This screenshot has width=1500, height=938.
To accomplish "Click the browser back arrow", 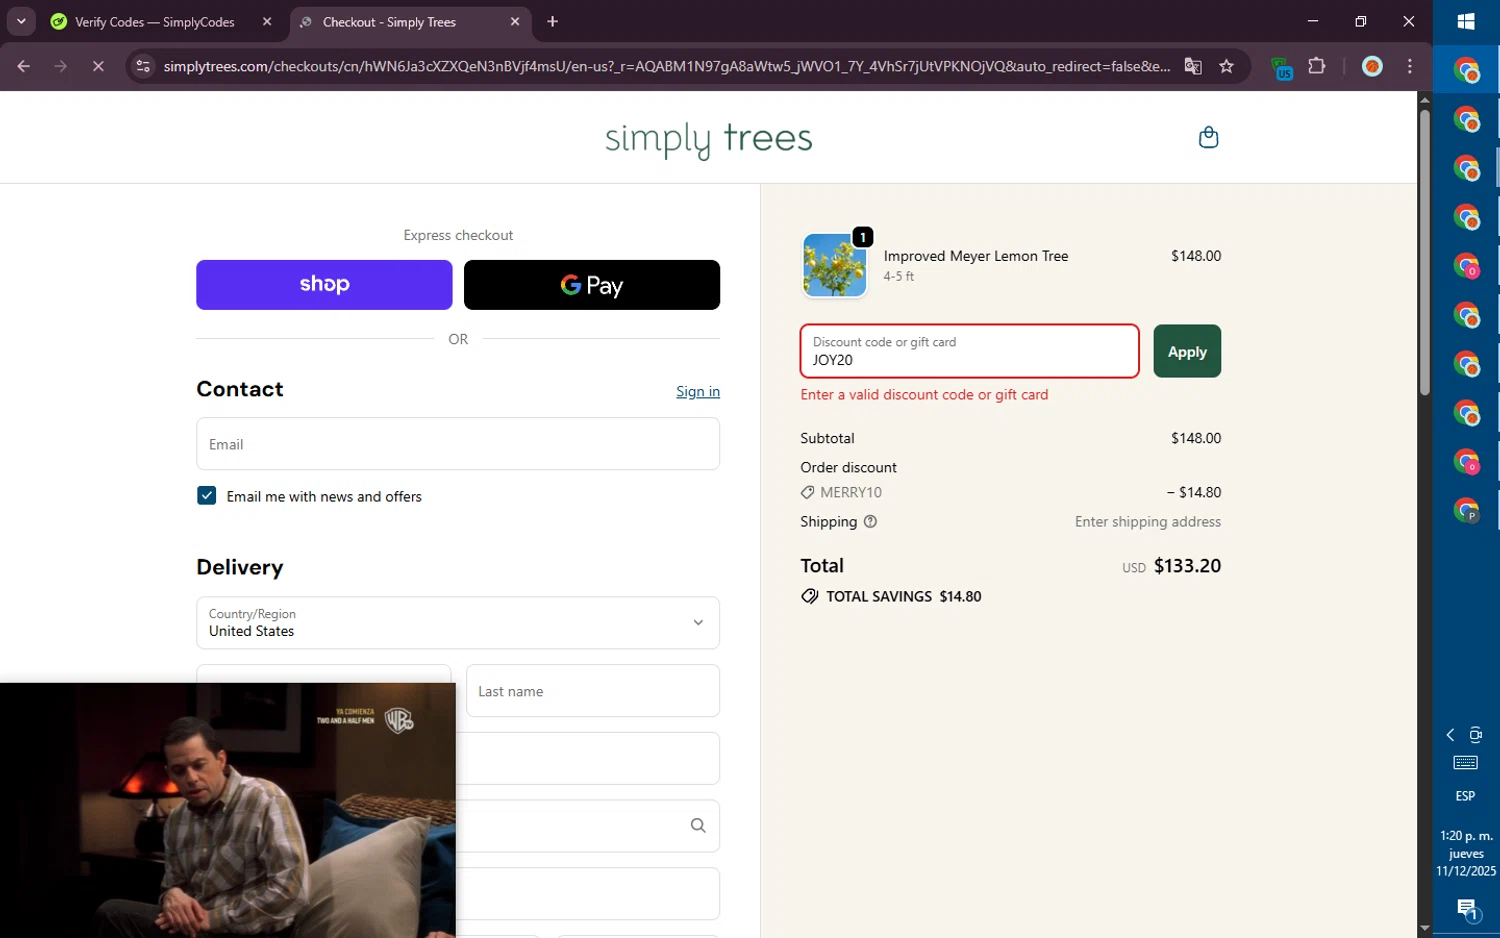I will [x=23, y=66].
